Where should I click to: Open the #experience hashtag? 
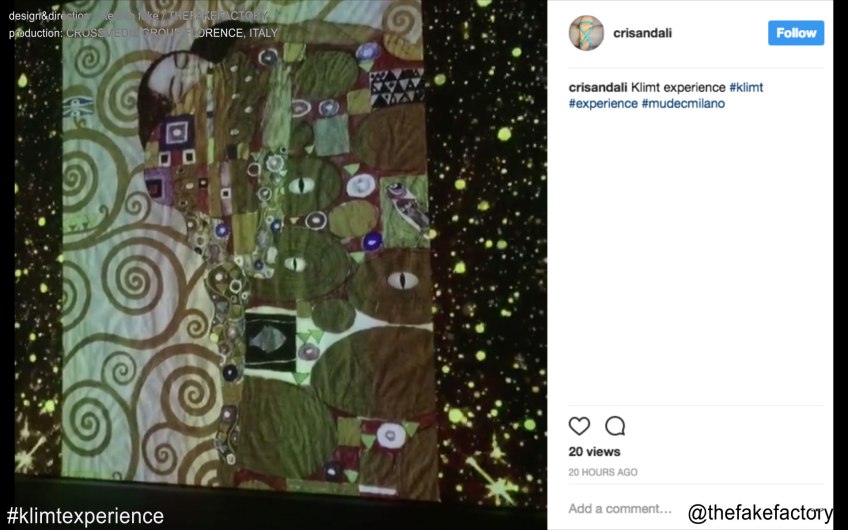(x=603, y=103)
